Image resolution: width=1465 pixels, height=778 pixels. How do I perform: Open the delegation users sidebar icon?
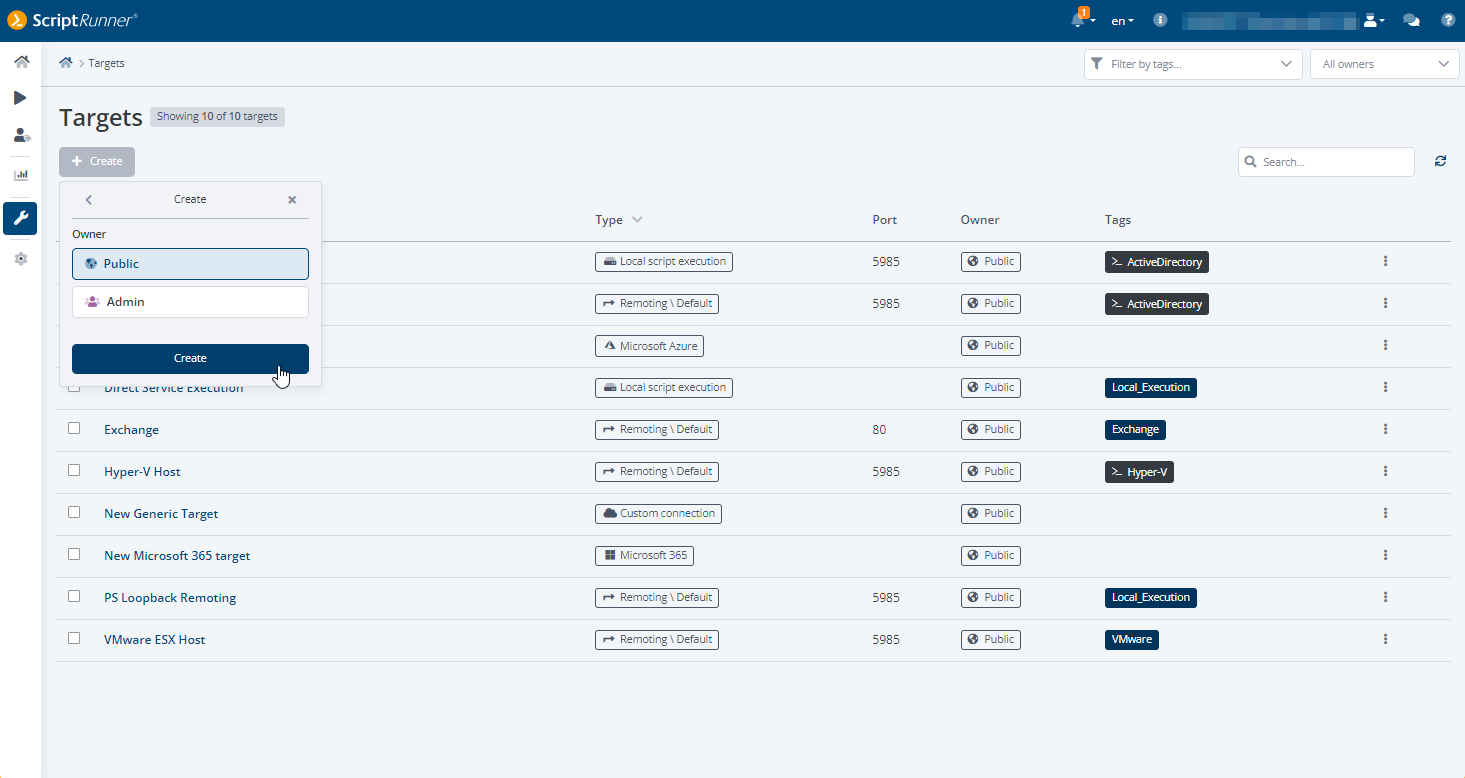(x=21, y=135)
